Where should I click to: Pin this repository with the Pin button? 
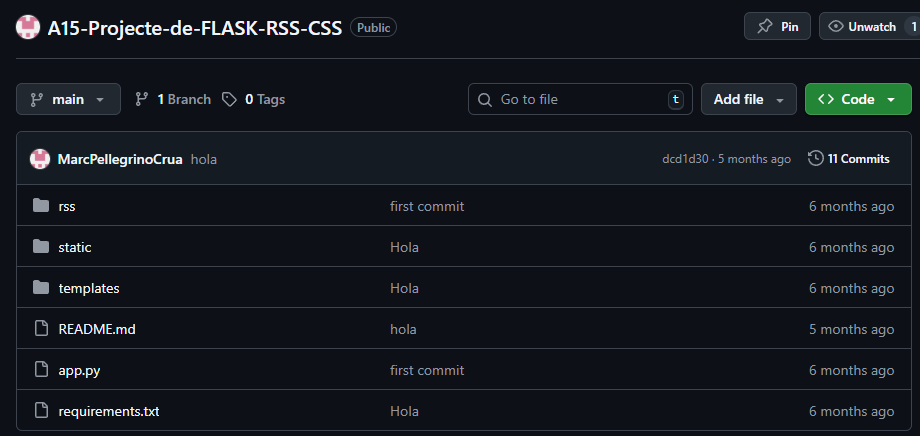[777, 26]
